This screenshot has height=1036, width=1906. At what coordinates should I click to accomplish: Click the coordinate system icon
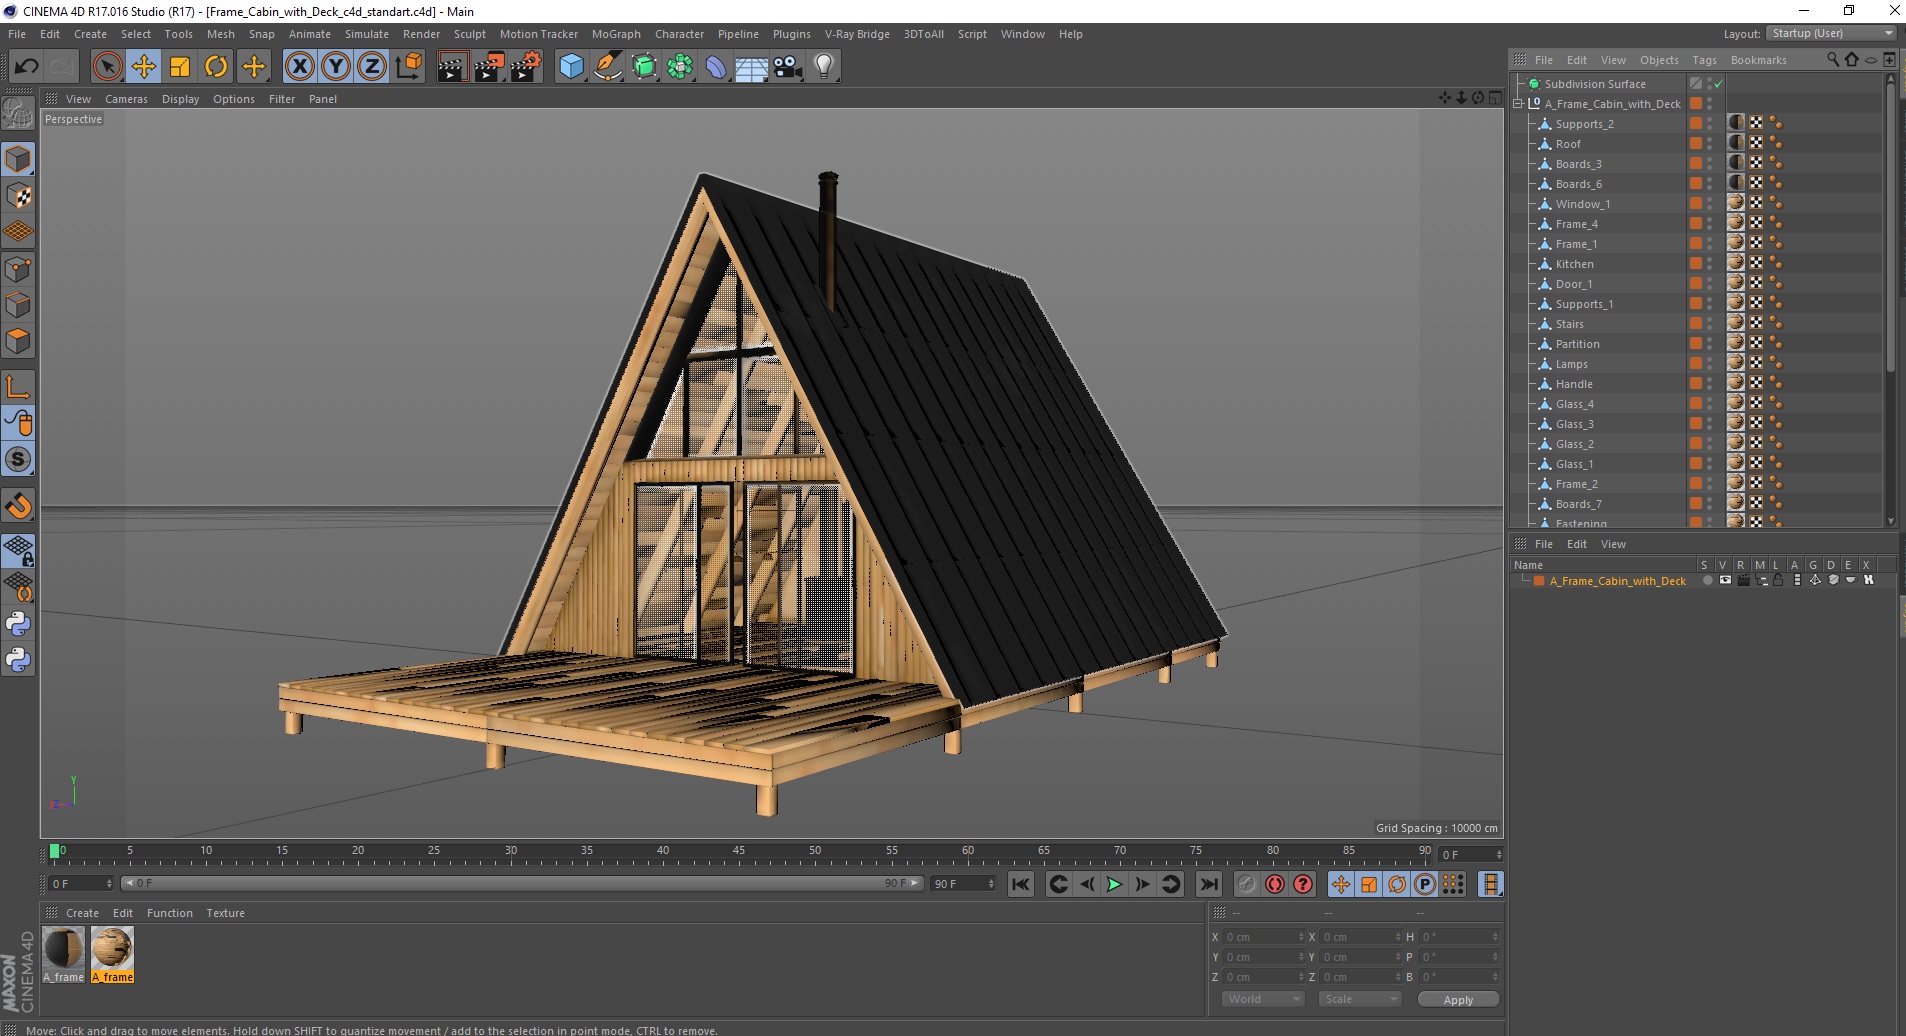tap(408, 67)
